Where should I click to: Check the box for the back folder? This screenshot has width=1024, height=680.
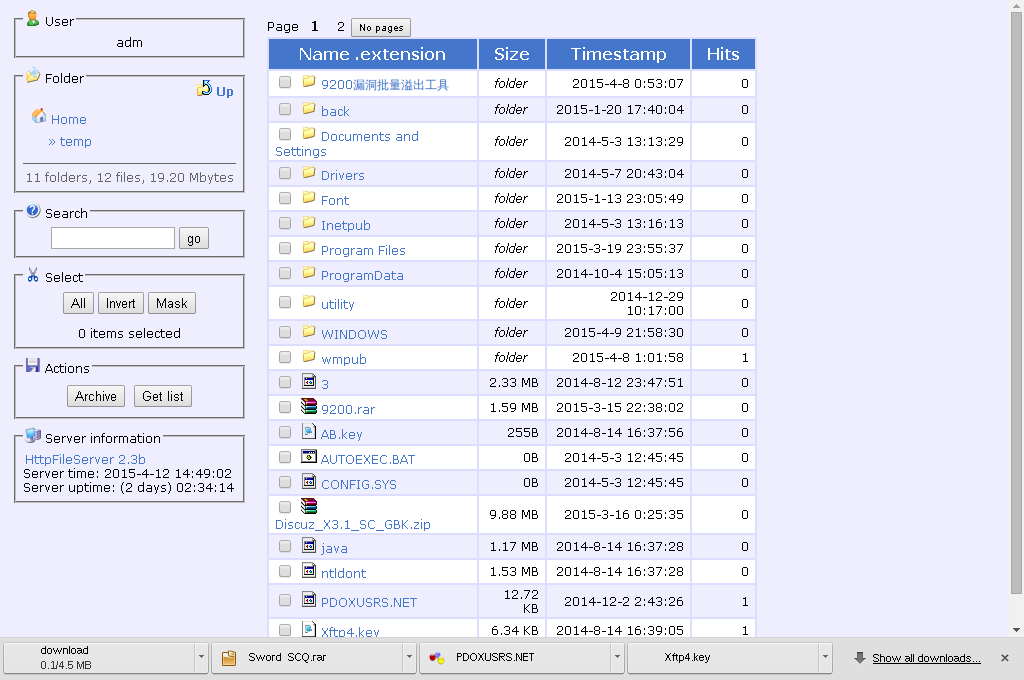(x=285, y=109)
